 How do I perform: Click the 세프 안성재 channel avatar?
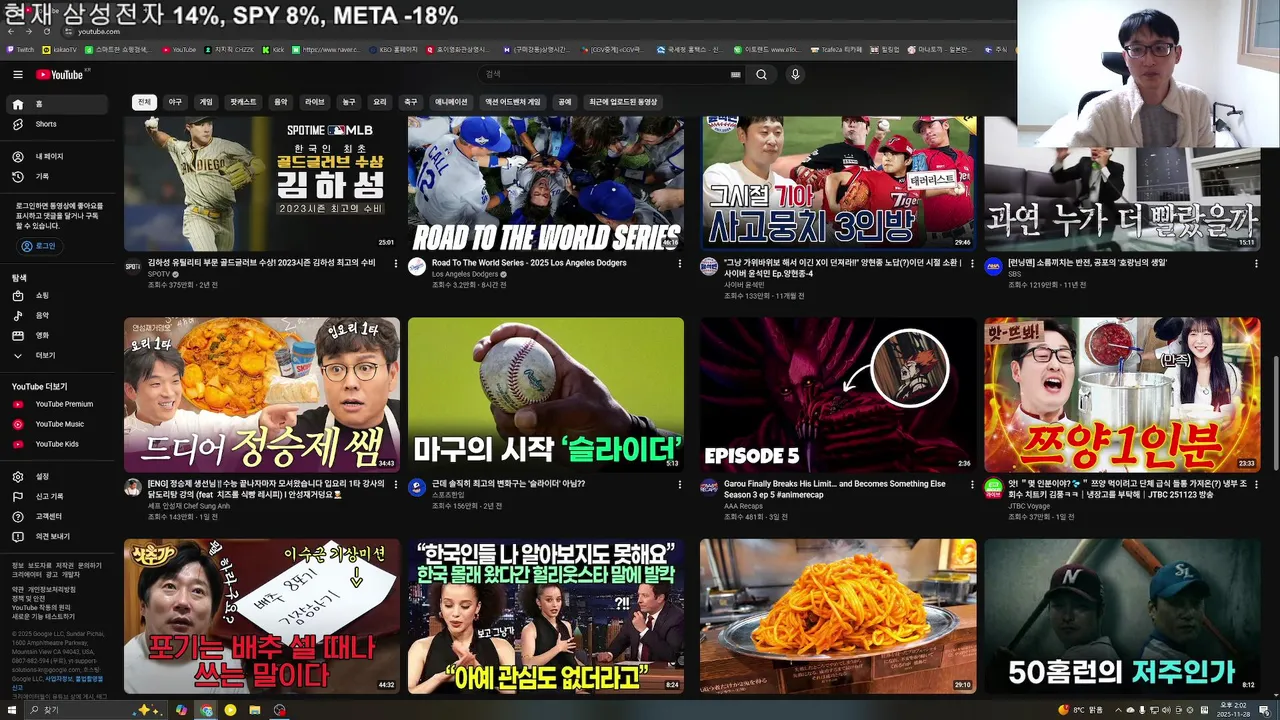tap(133, 487)
